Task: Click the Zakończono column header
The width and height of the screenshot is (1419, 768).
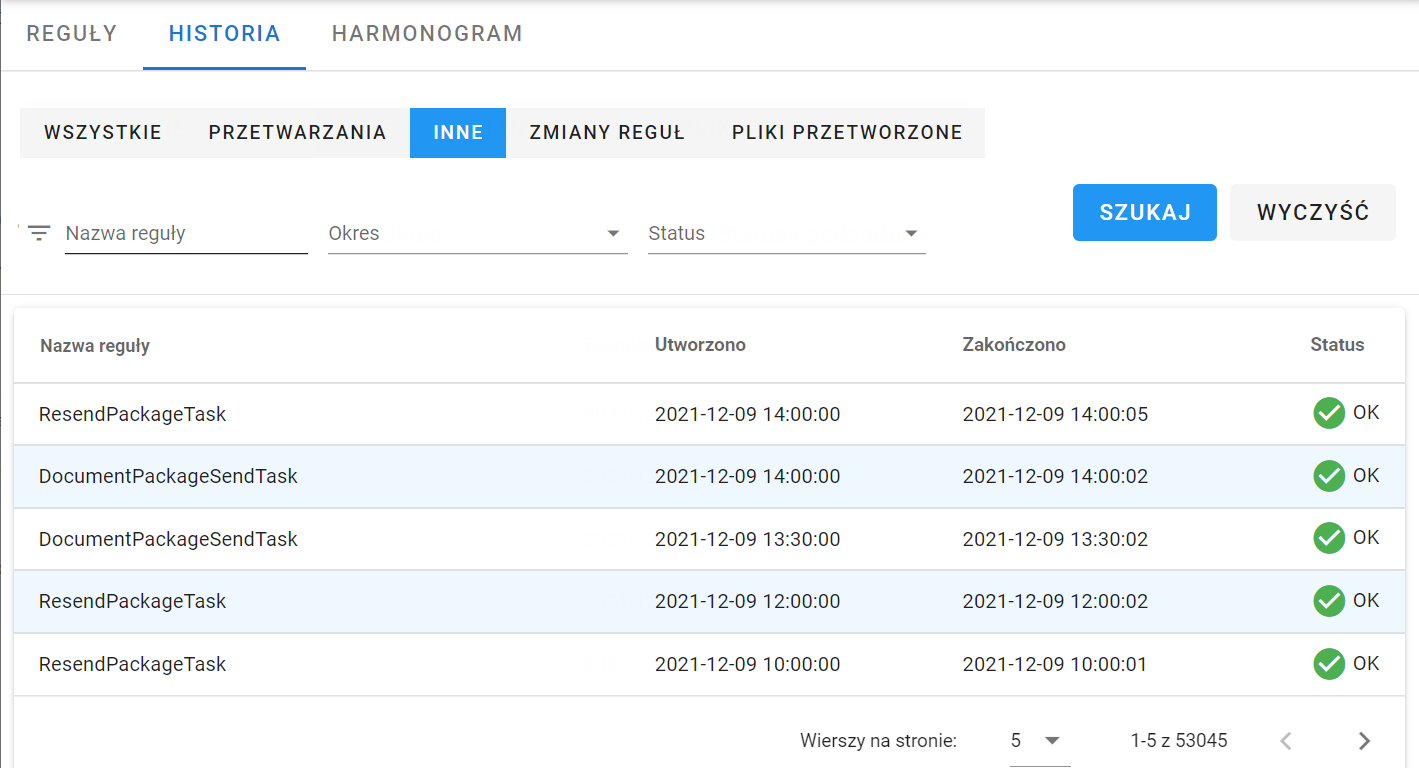Action: click(x=1014, y=345)
